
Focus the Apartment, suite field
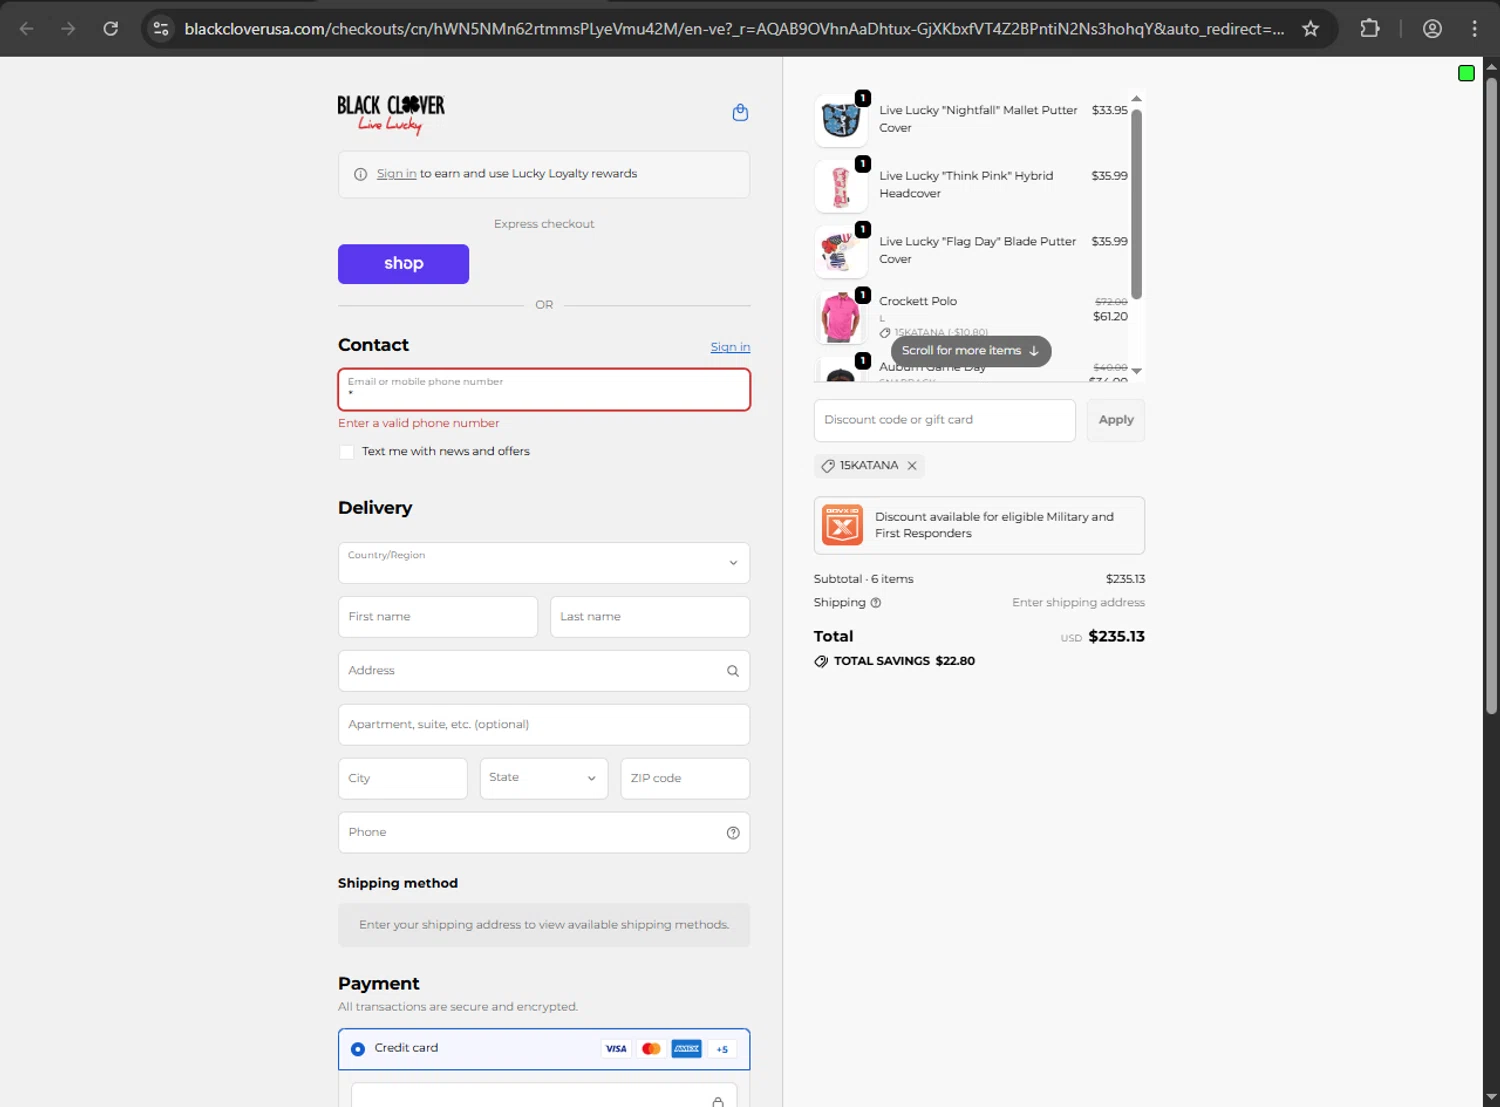(544, 725)
